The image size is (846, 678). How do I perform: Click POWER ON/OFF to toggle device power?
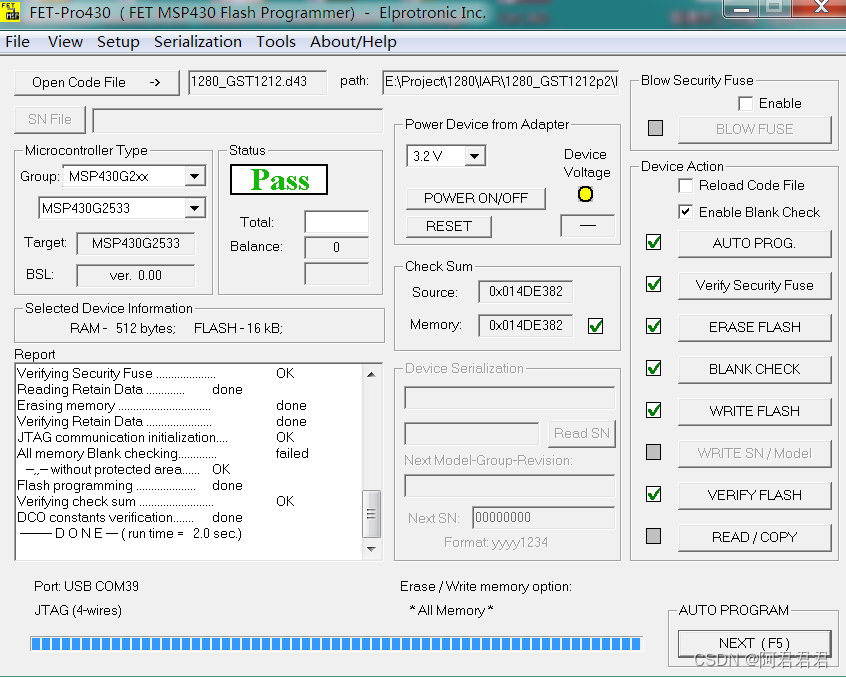click(x=475, y=199)
